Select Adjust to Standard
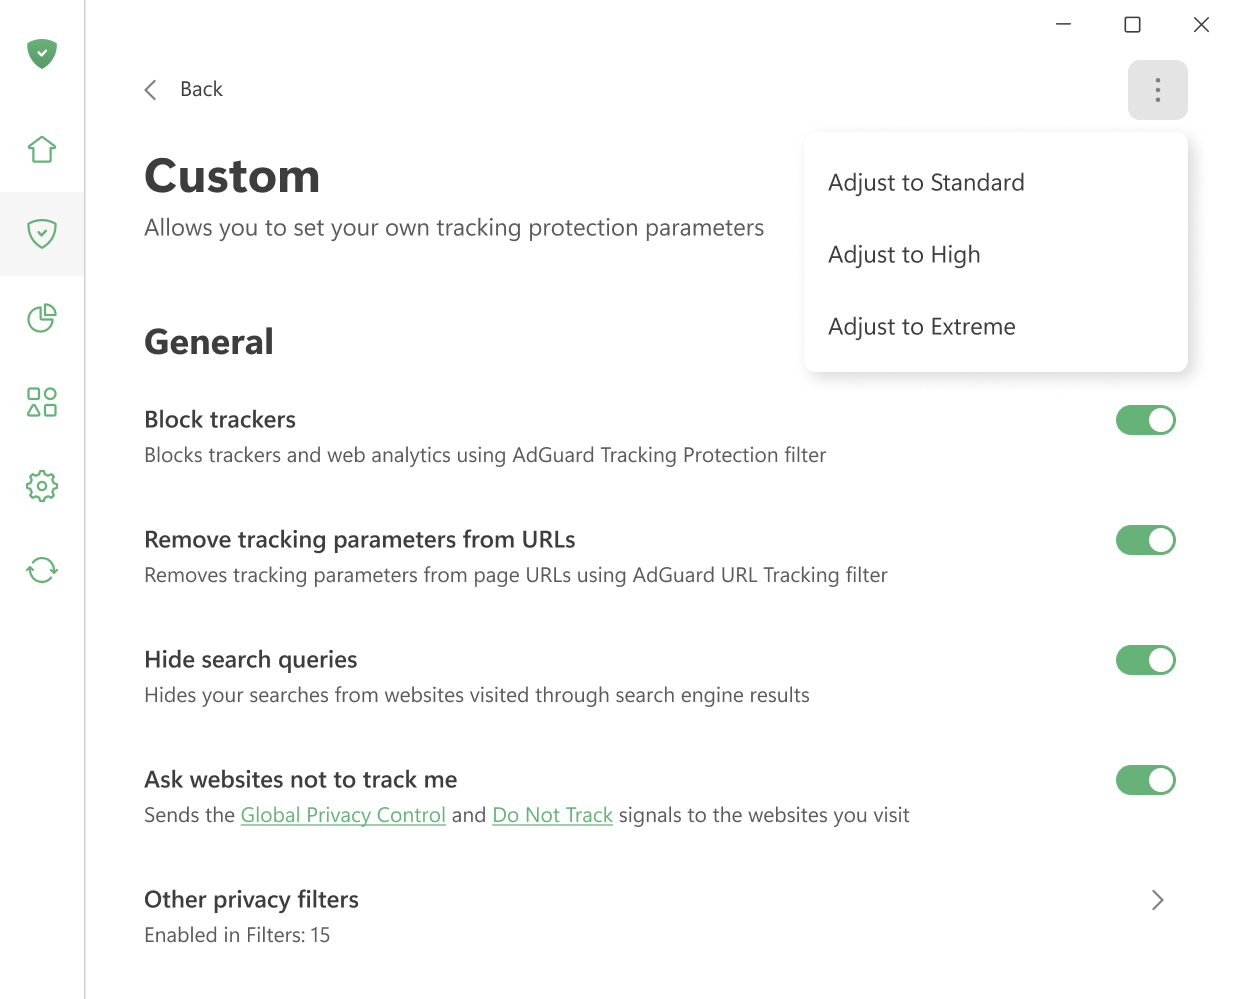Screen dimensions: 1236x999 (x=926, y=182)
